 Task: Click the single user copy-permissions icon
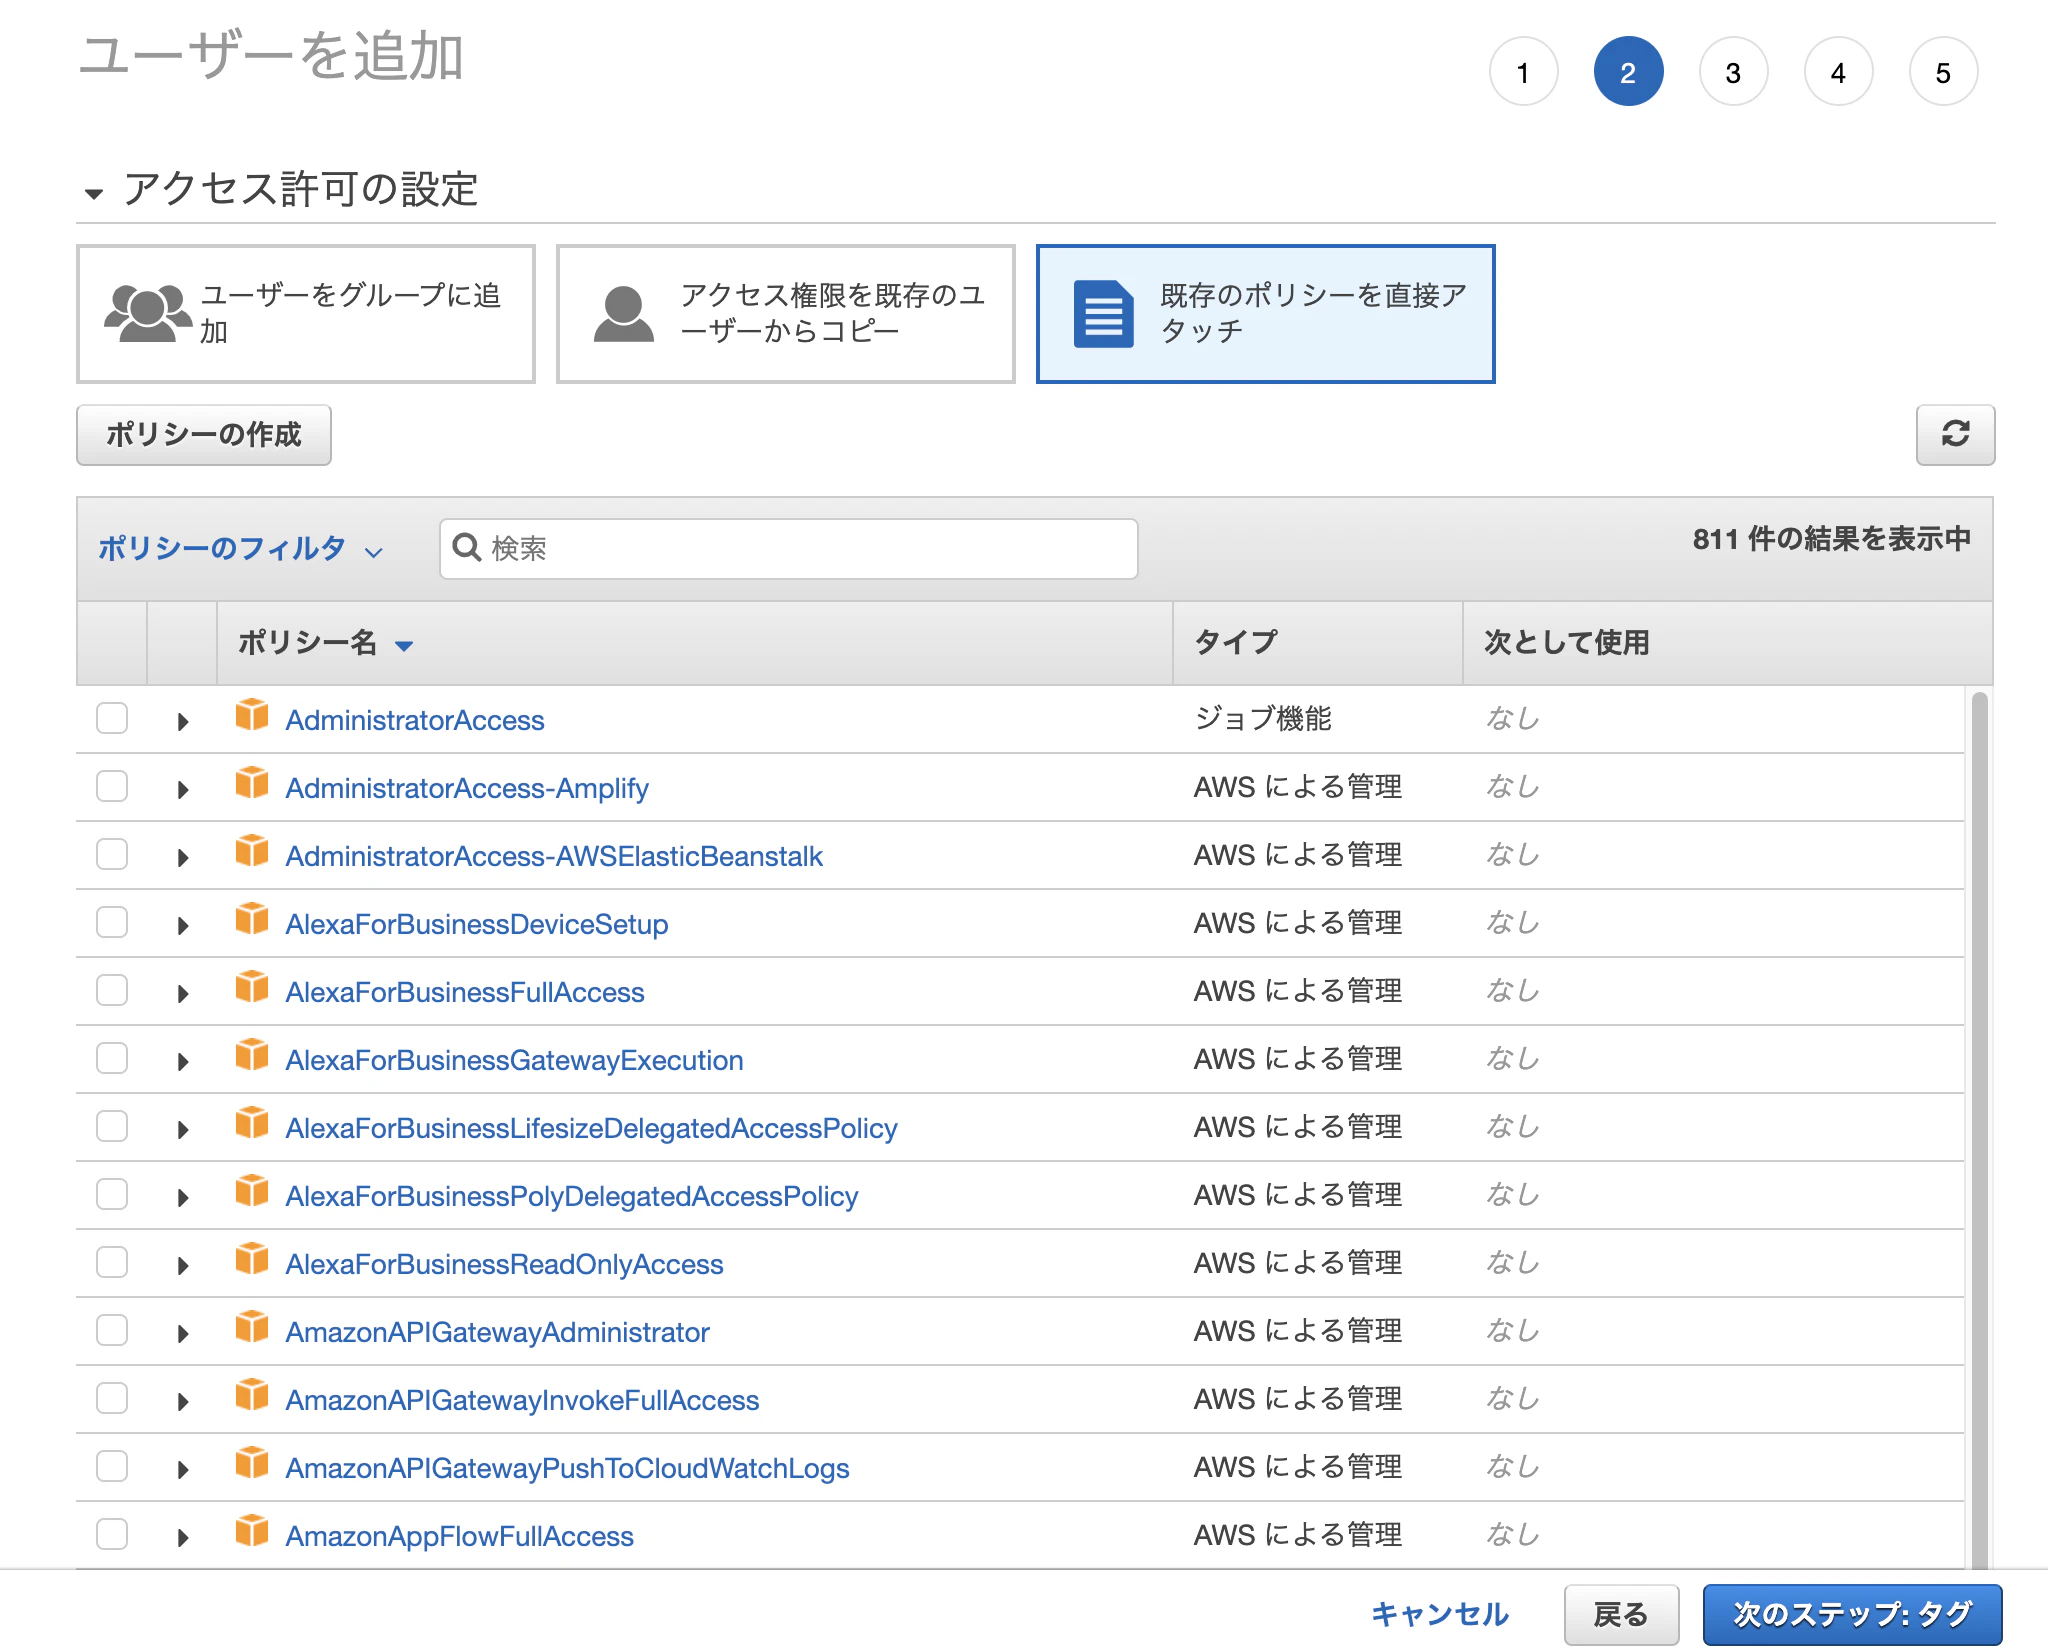[624, 314]
